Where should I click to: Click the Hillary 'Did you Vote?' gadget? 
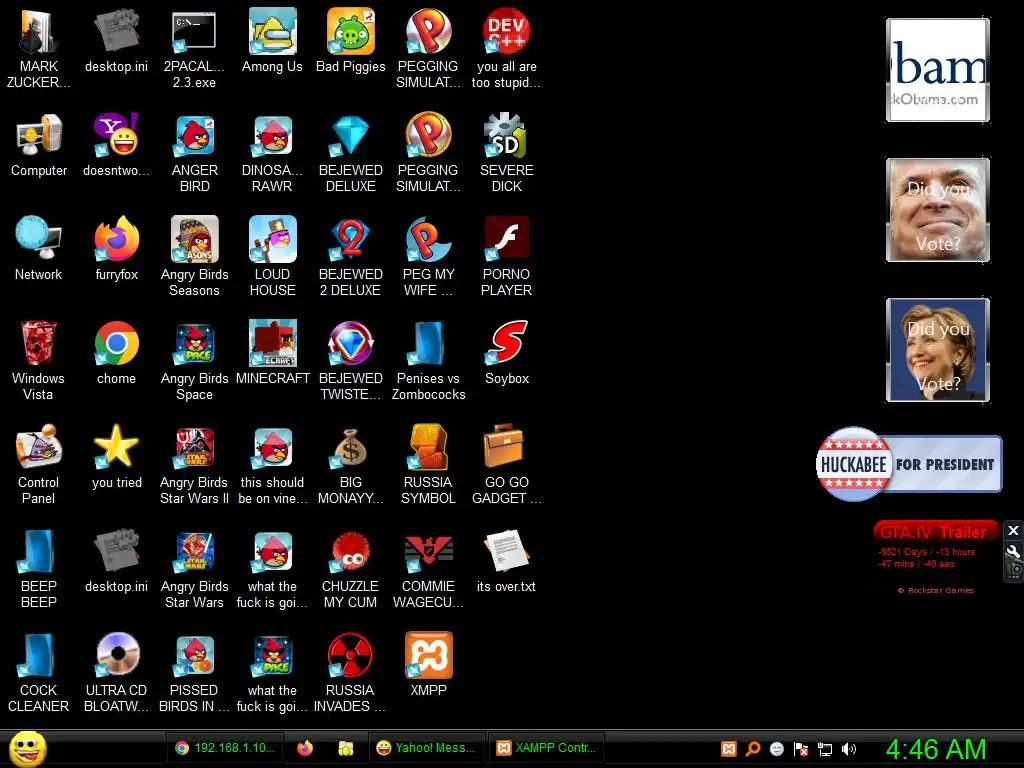[x=938, y=349]
